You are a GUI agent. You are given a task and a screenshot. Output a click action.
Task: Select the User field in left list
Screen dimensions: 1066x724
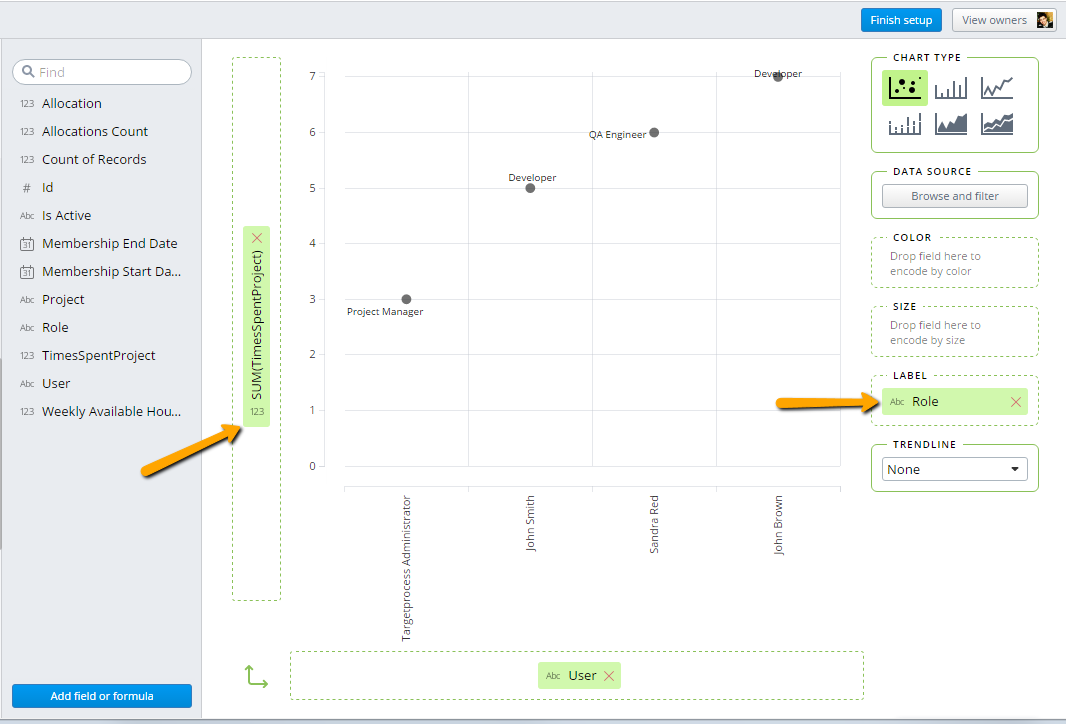(x=56, y=383)
